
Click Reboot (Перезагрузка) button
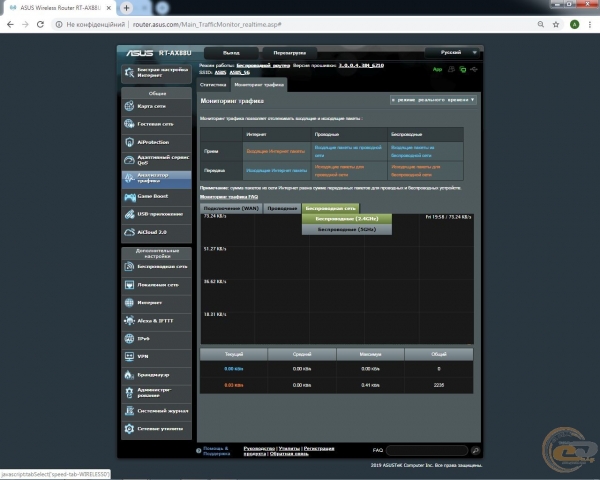pos(290,52)
